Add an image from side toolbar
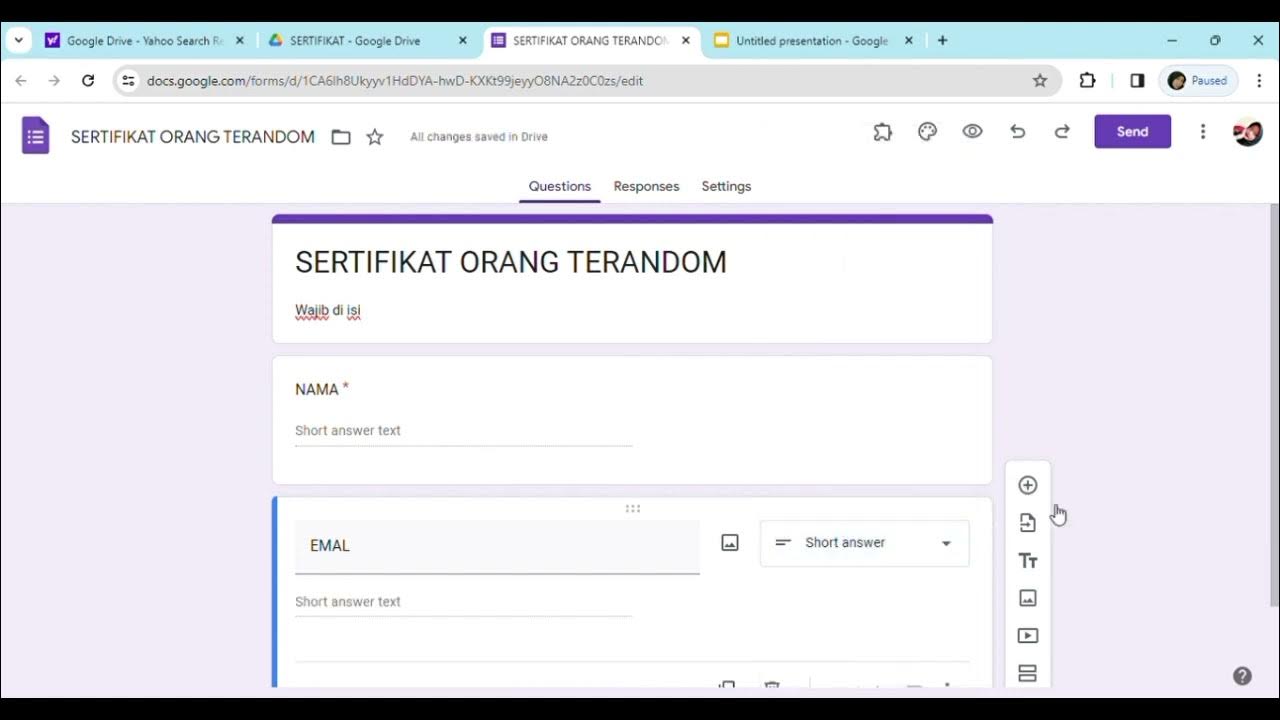 [x=1027, y=598]
